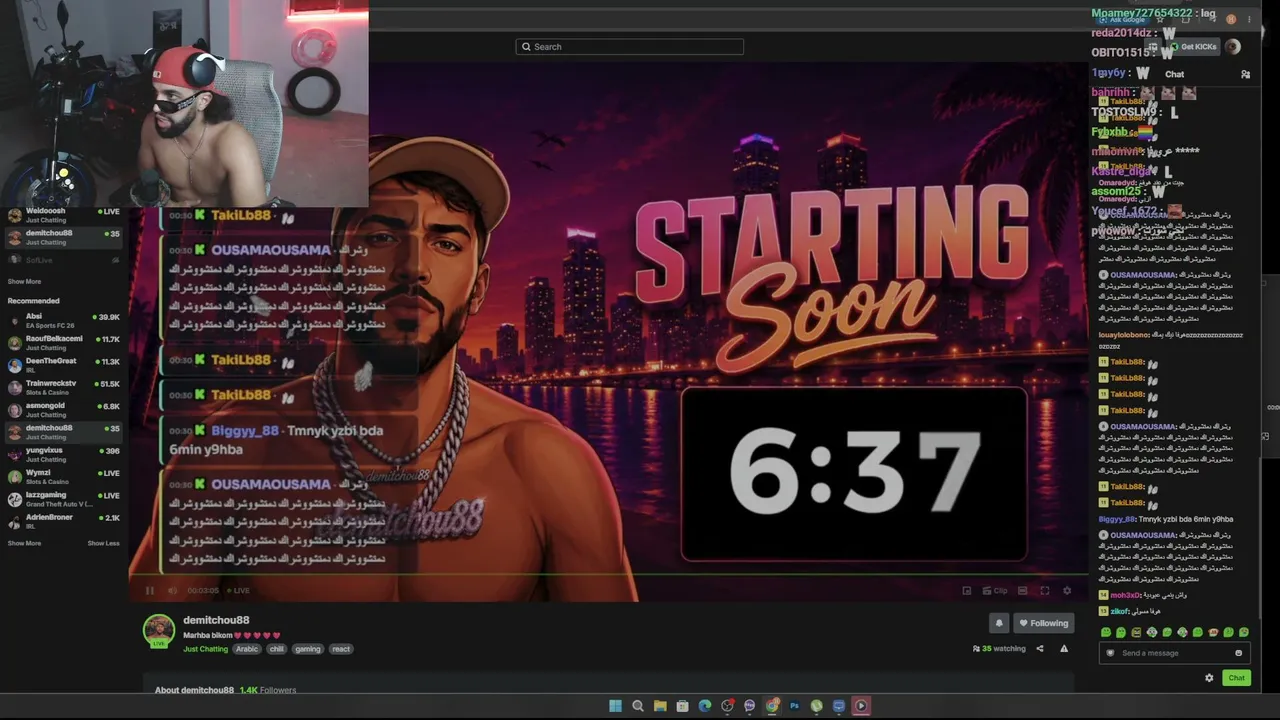Open chat settings gear
The image size is (1280, 720).
point(1209,678)
